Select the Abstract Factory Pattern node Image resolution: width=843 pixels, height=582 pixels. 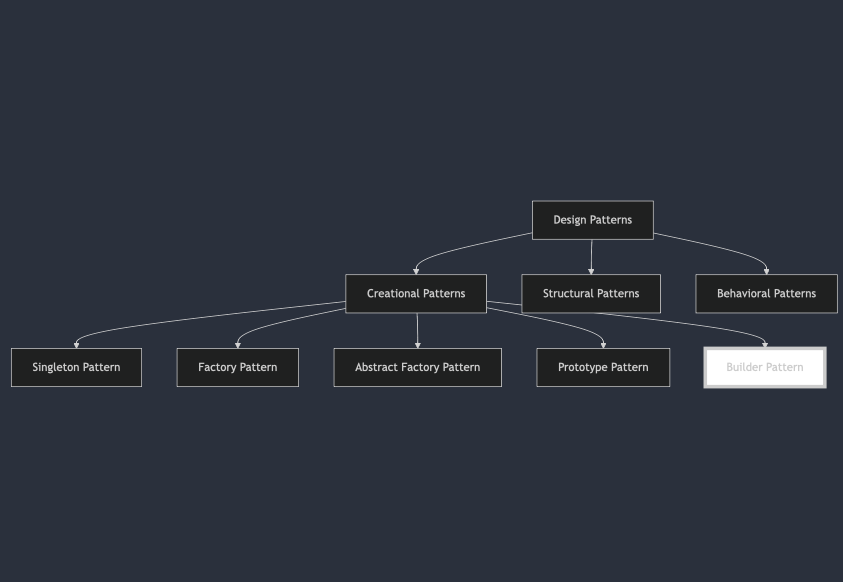417,367
